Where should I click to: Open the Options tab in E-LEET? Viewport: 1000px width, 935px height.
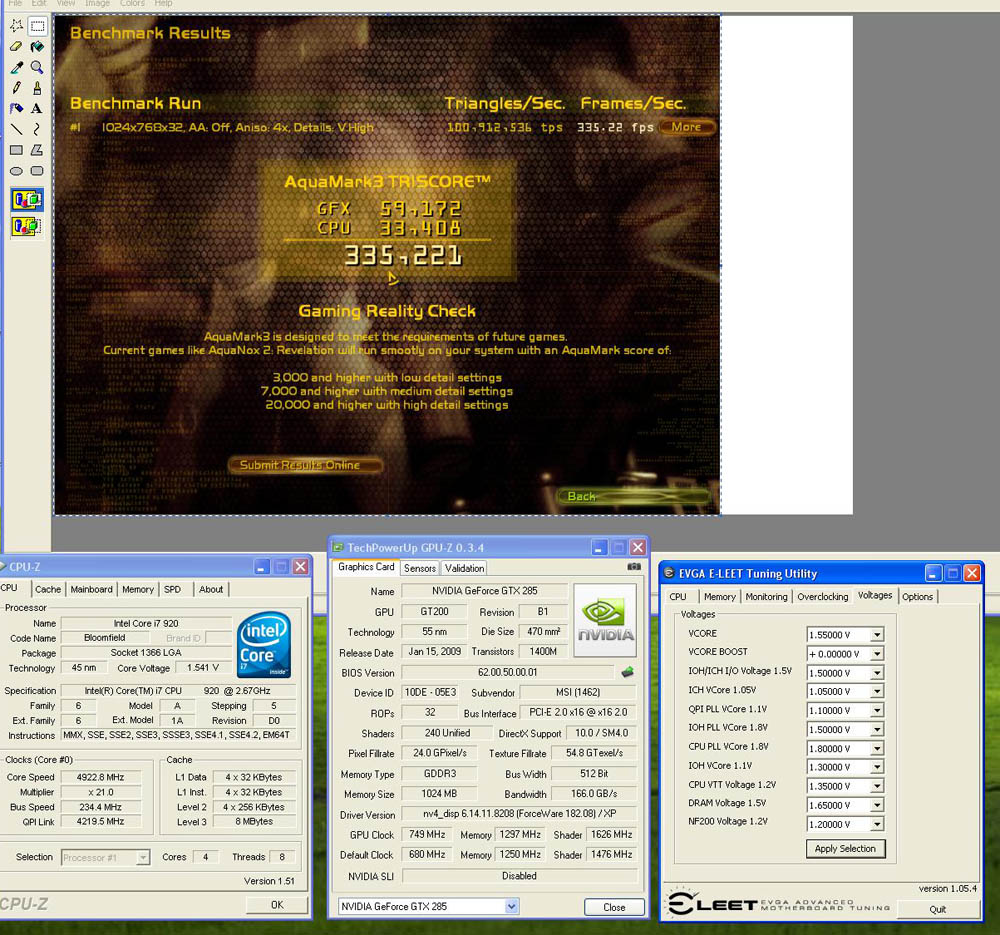[917, 596]
